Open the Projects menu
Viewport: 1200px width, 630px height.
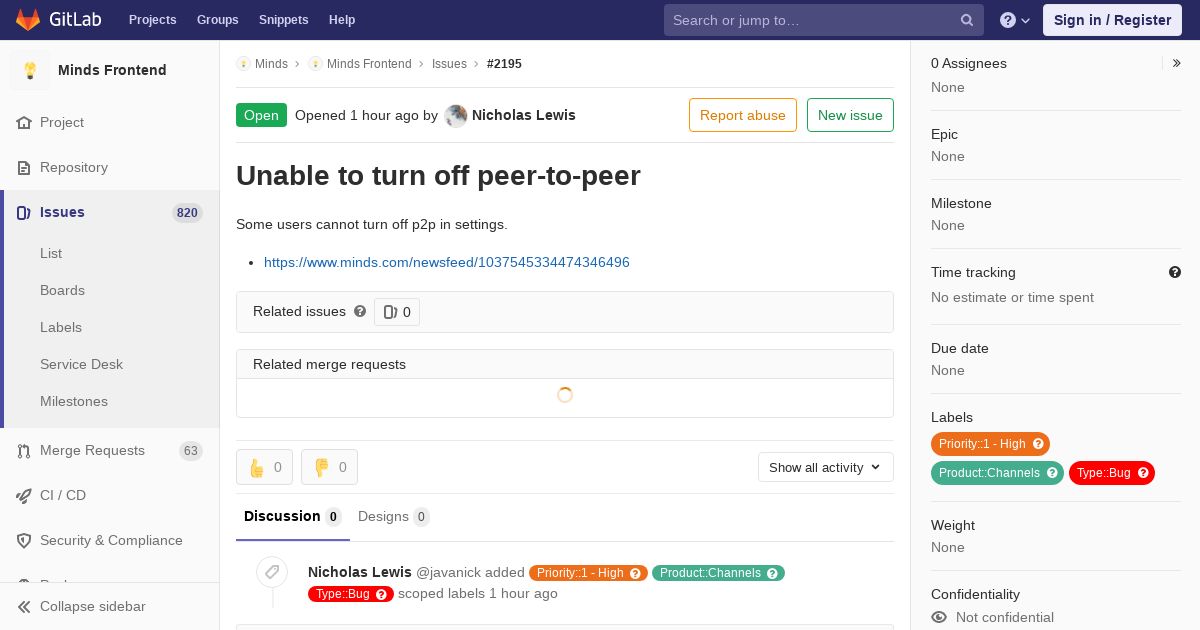pos(153,20)
